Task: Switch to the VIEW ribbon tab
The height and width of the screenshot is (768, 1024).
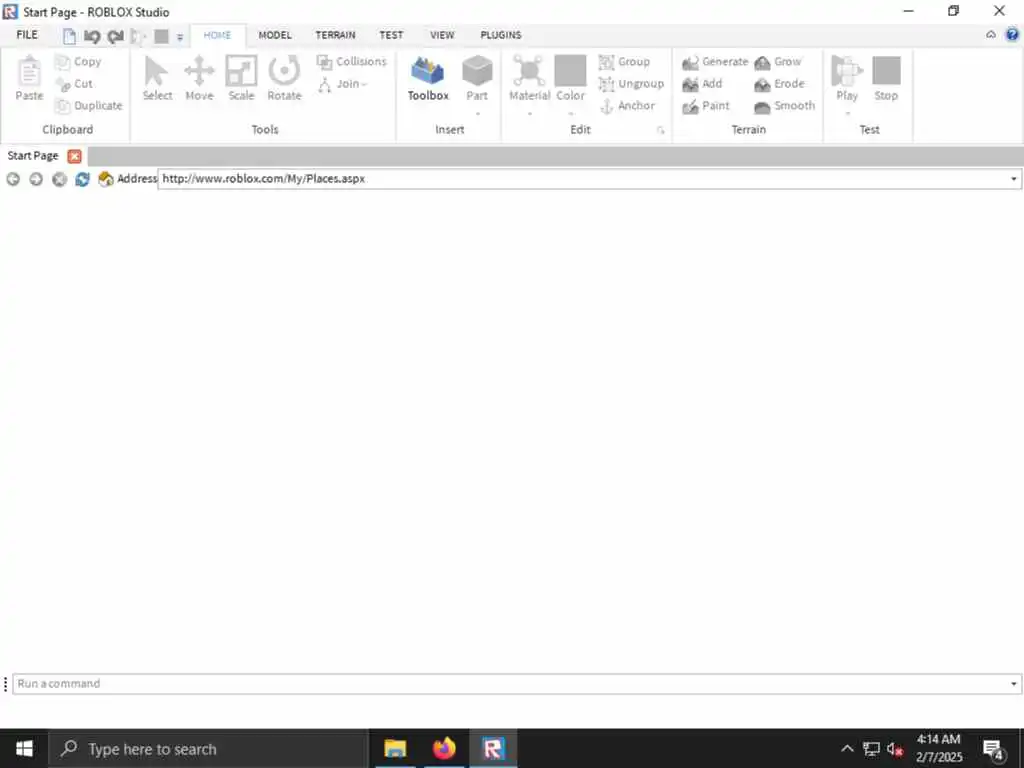Action: pyautogui.click(x=442, y=35)
